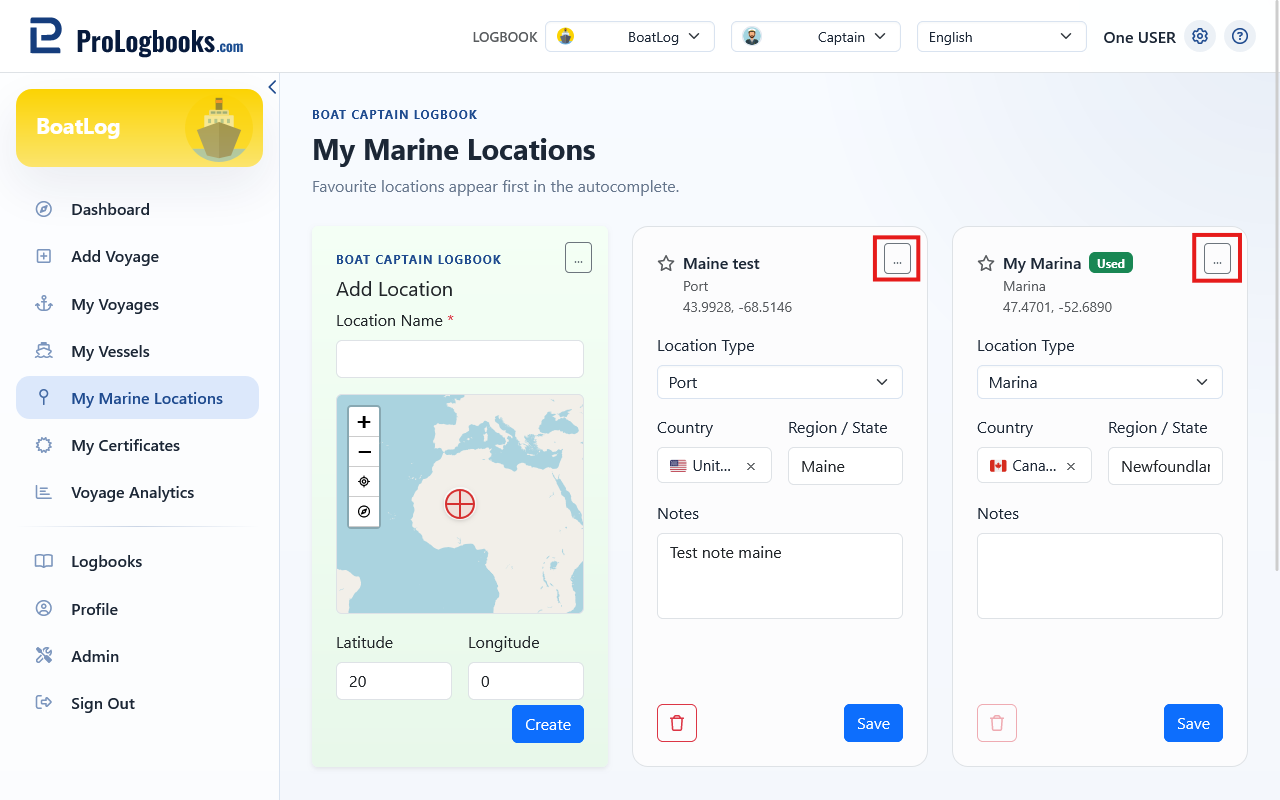Open the English language dropdown
1280x800 pixels.
click(1002, 37)
